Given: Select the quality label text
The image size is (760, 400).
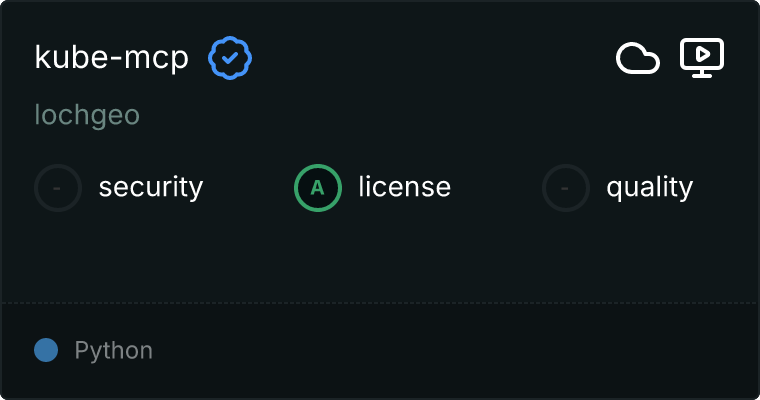Looking at the screenshot, I should point(649,187).
